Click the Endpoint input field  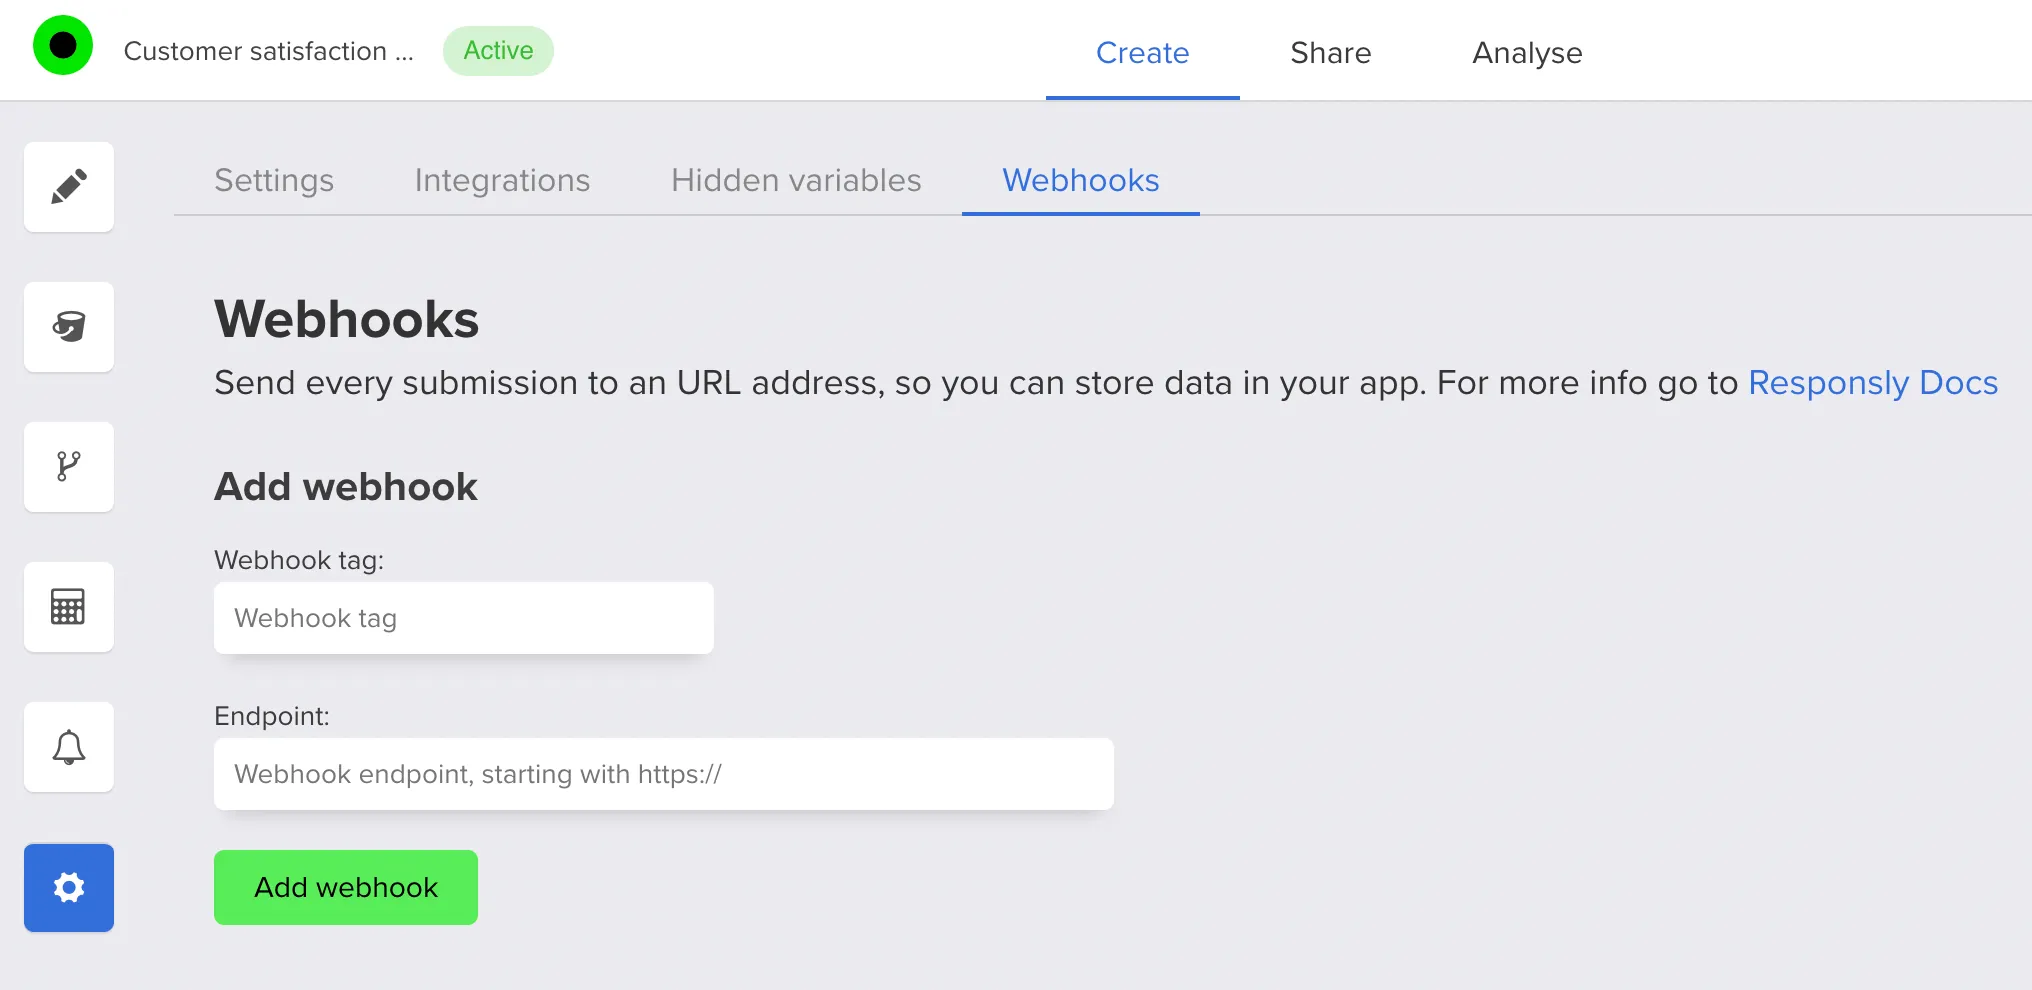pos(663,773)
